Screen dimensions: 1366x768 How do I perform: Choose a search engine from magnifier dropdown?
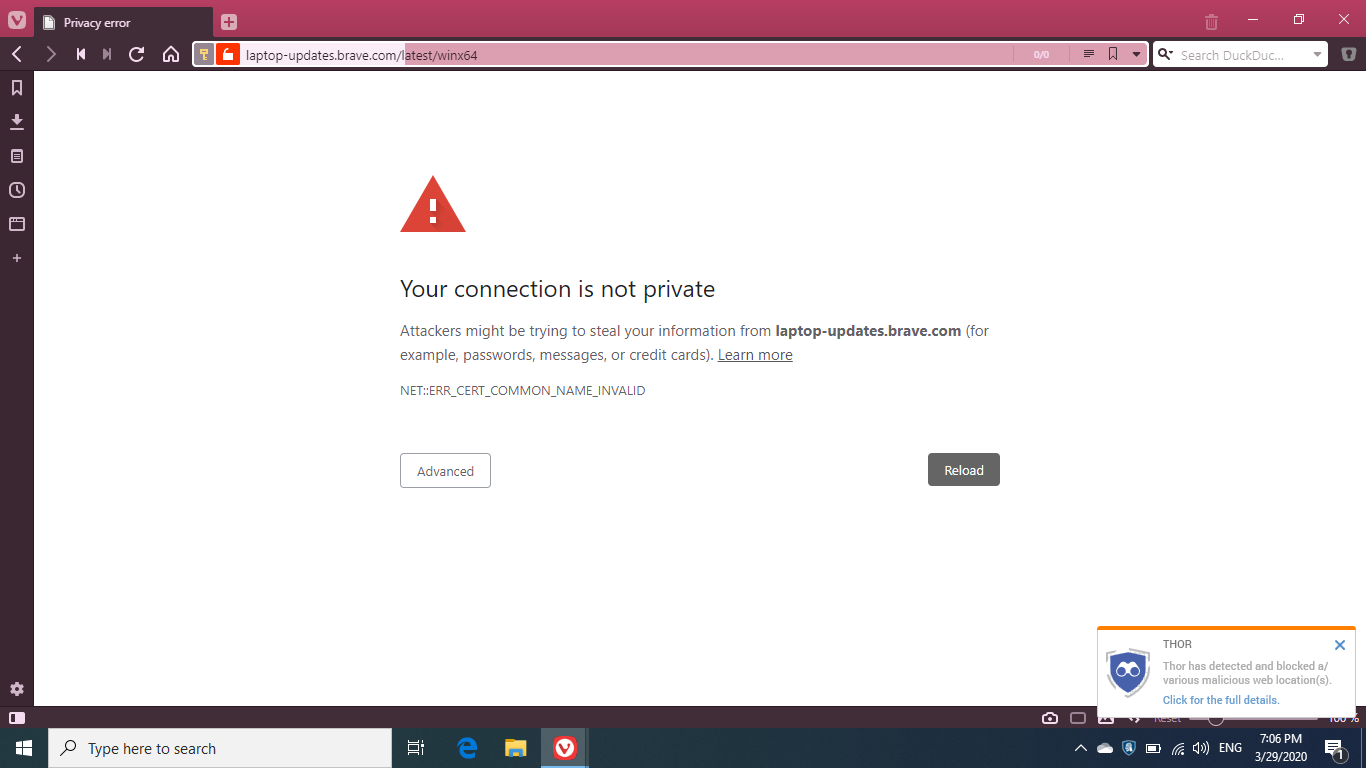click(x=1165, y=55)
